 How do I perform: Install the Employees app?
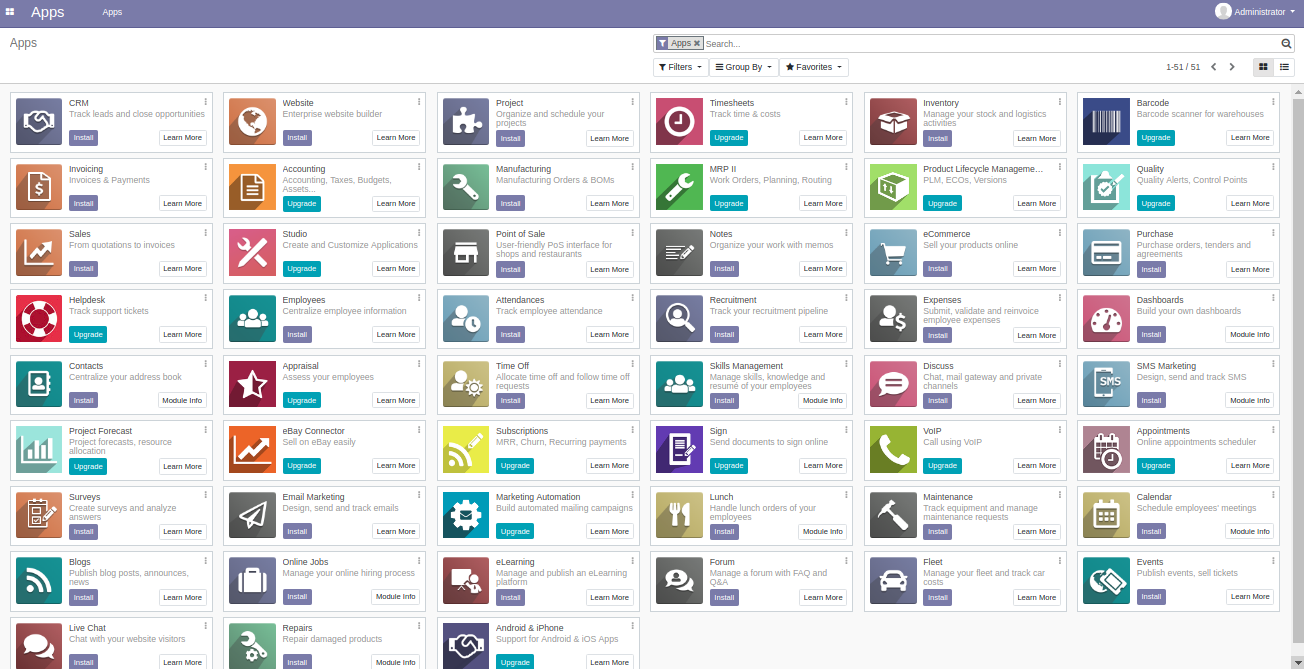(x=297, y=334)
